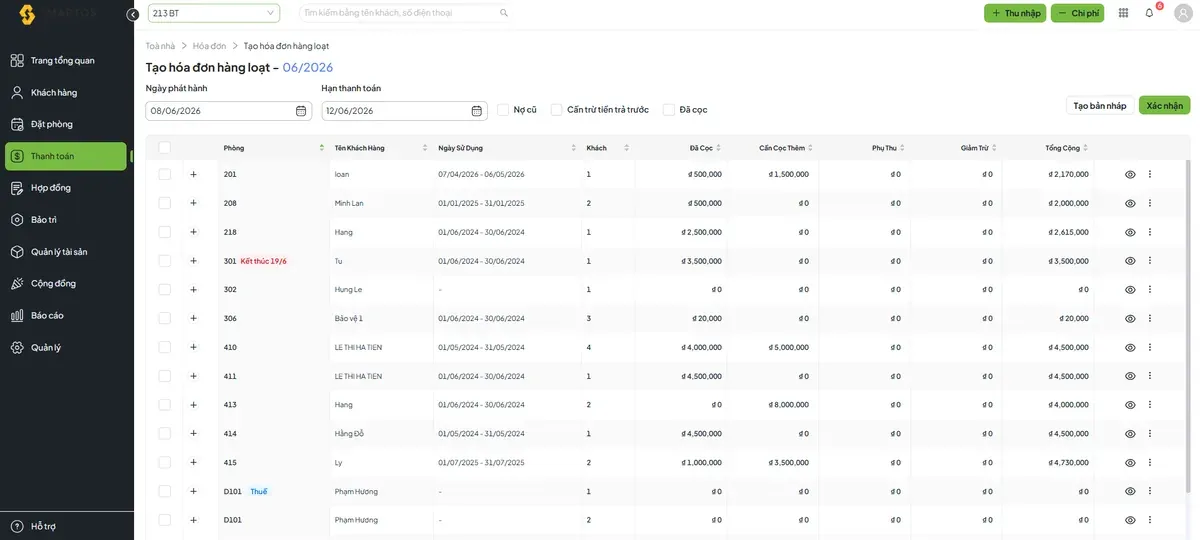
Task: Click the eye icon for room 201
Action: pos(1130,174)
